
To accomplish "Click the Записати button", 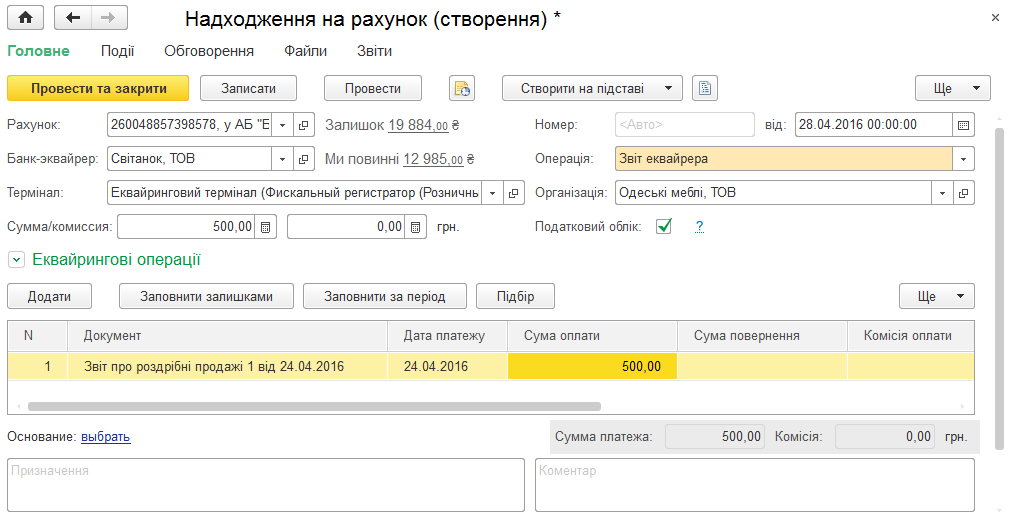I will [x=248, y=88].
